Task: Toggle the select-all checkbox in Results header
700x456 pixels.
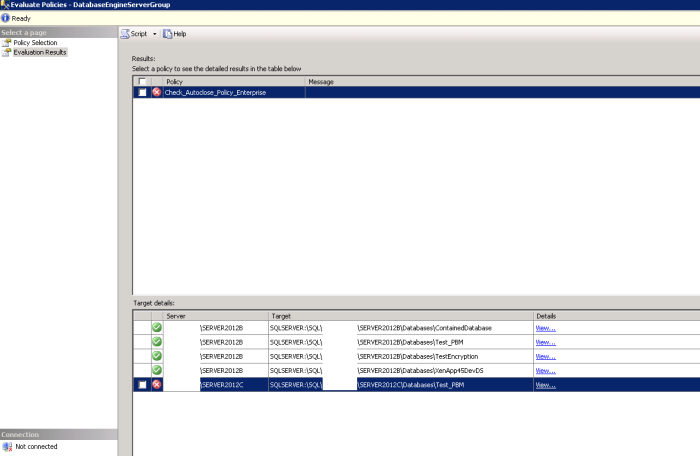Action: [x=142, y=81]
